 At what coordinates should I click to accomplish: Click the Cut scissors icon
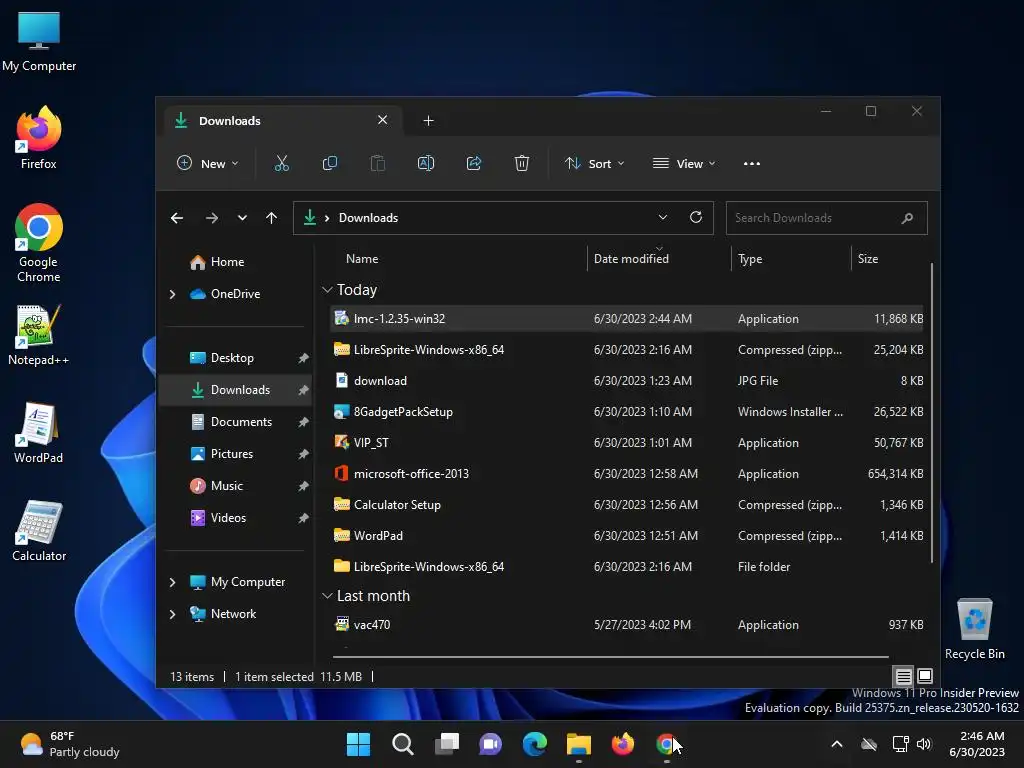point(281,163)
